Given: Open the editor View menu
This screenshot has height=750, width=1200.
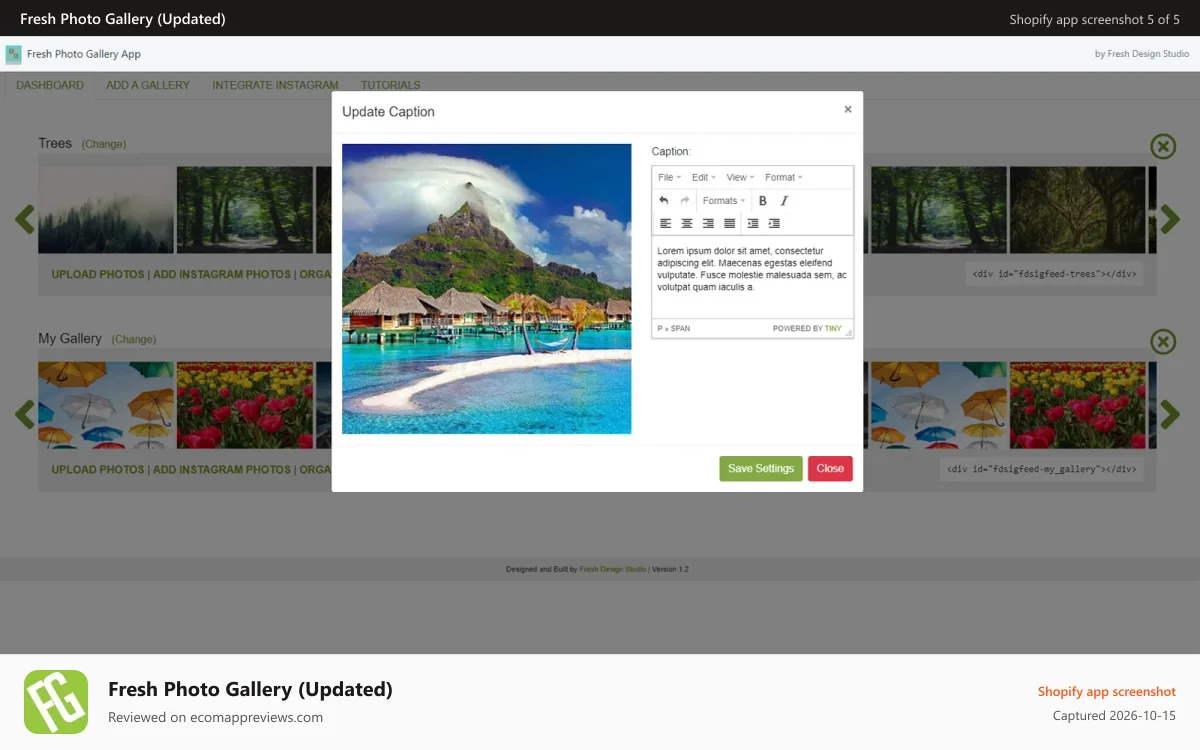Looking at the screenshot, I should (740, 178).
